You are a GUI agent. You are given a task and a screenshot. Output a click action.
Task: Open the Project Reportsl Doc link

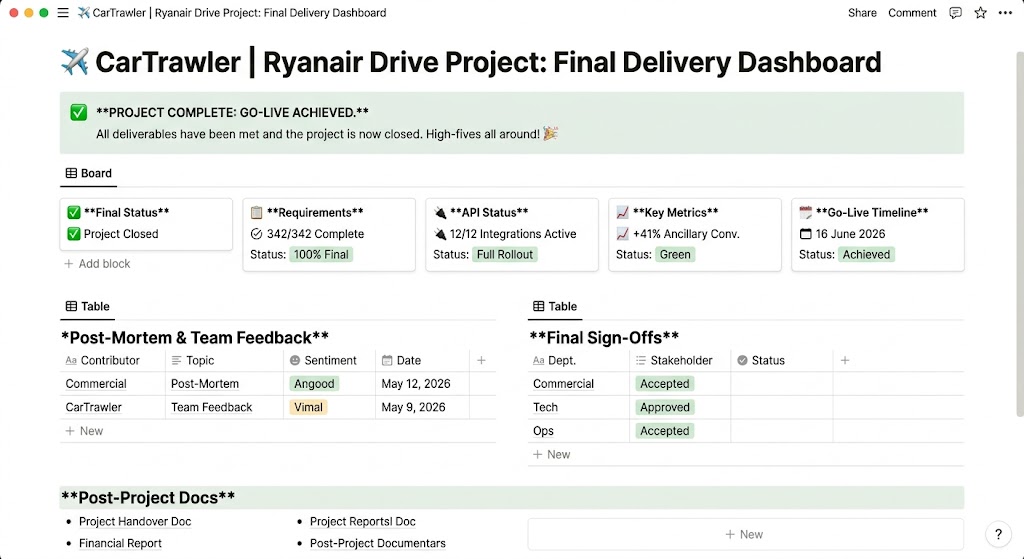pos(362,521)
